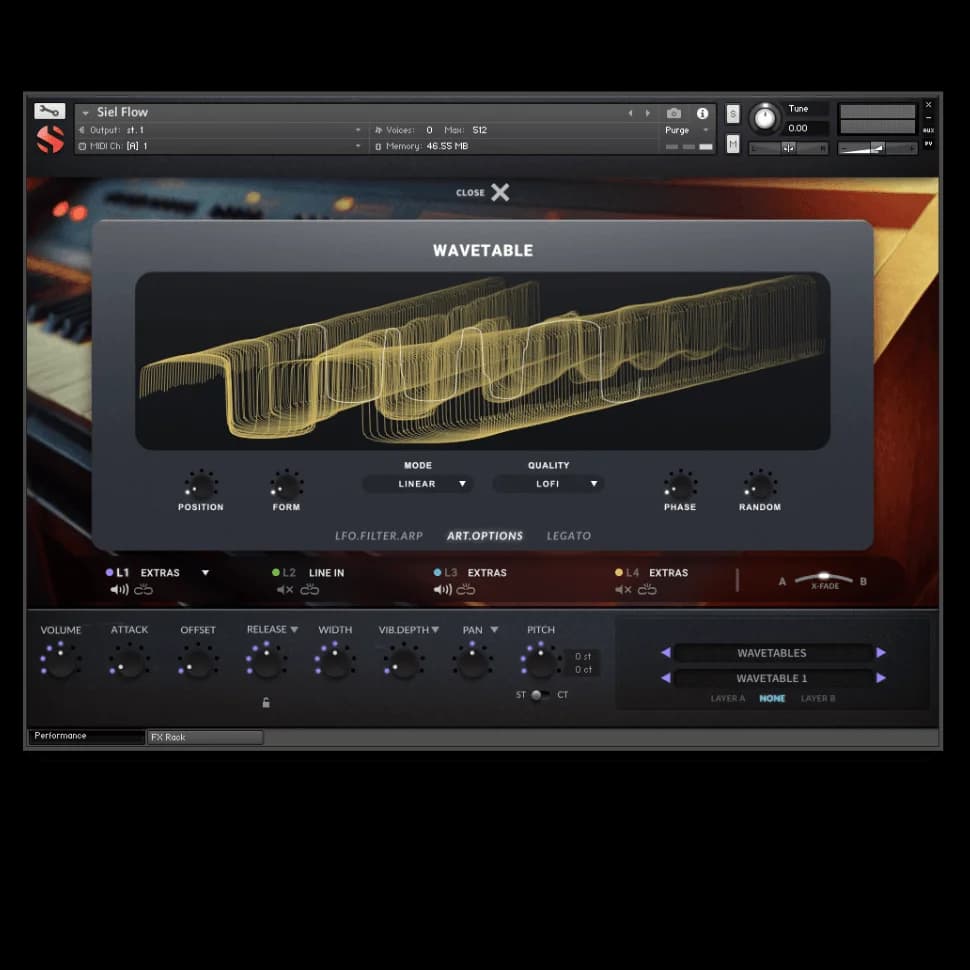
Task: Click the link icon under L1
Action: pos(144,590)
